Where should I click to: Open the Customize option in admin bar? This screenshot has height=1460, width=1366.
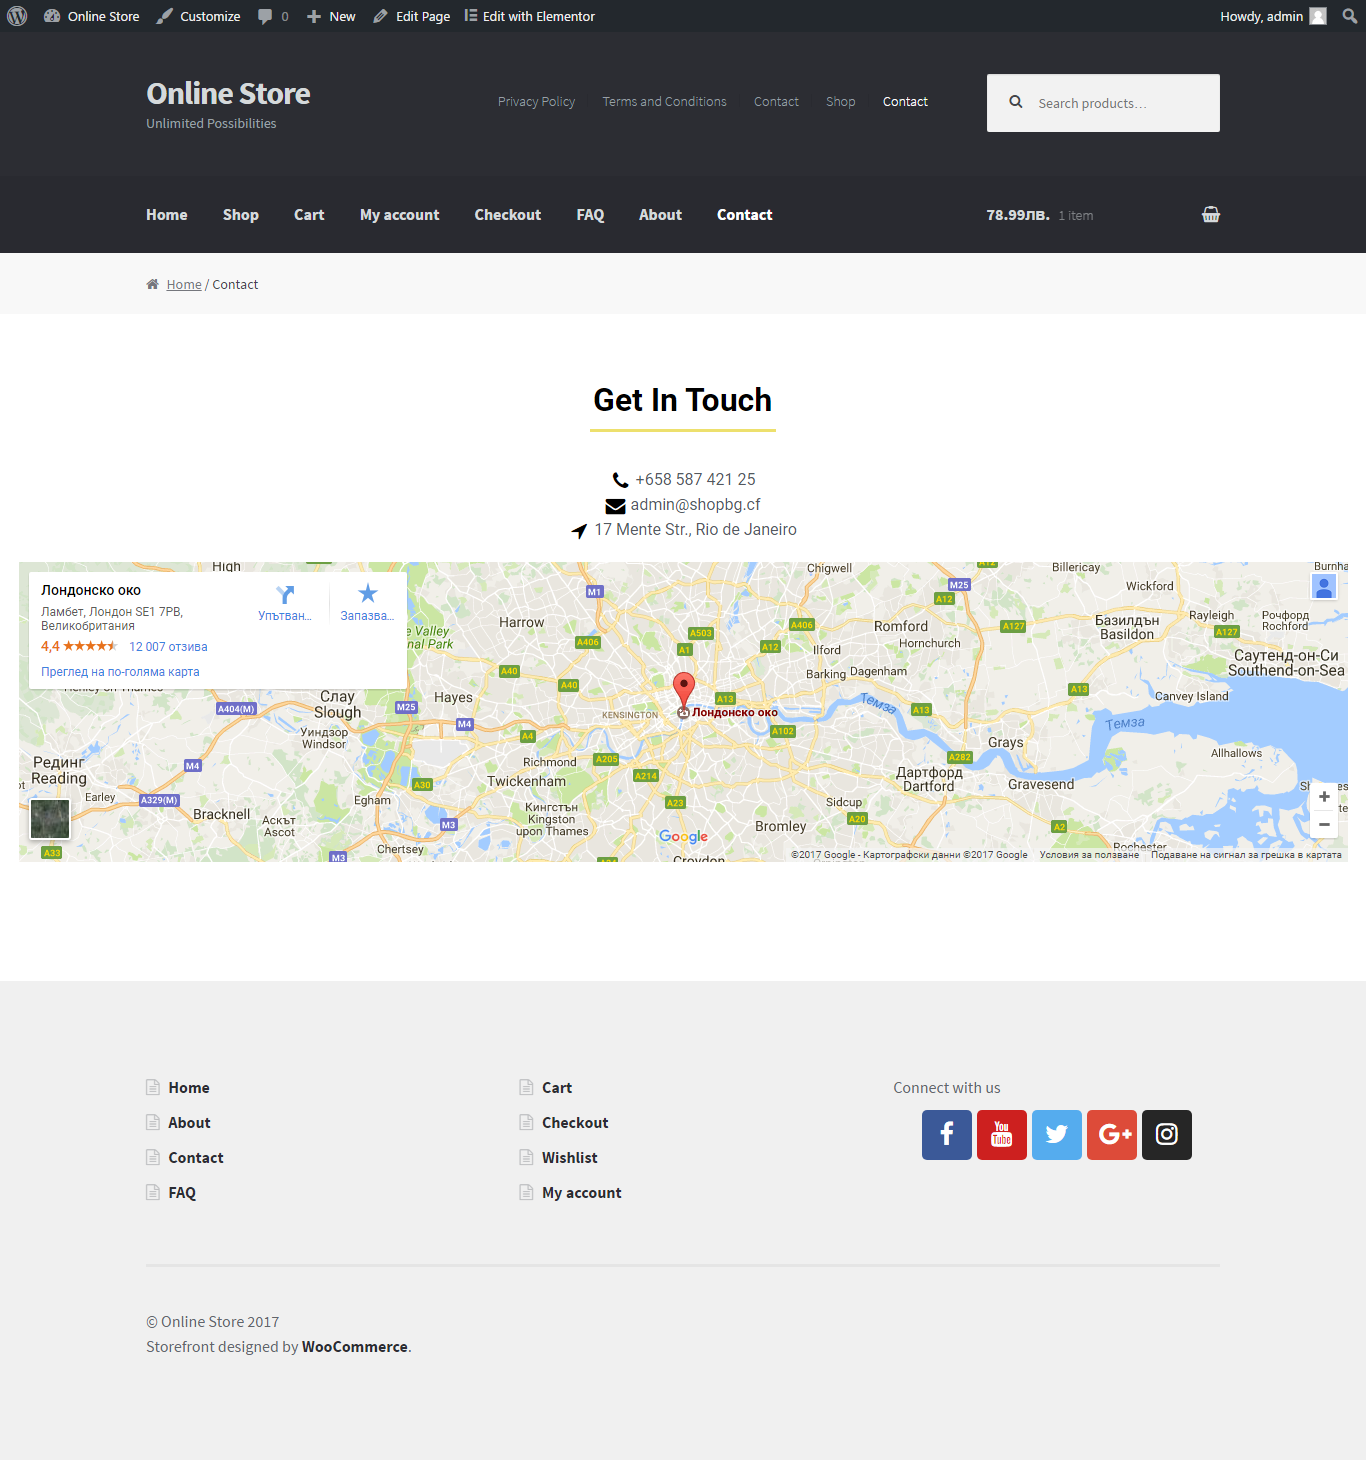[198, 16]
